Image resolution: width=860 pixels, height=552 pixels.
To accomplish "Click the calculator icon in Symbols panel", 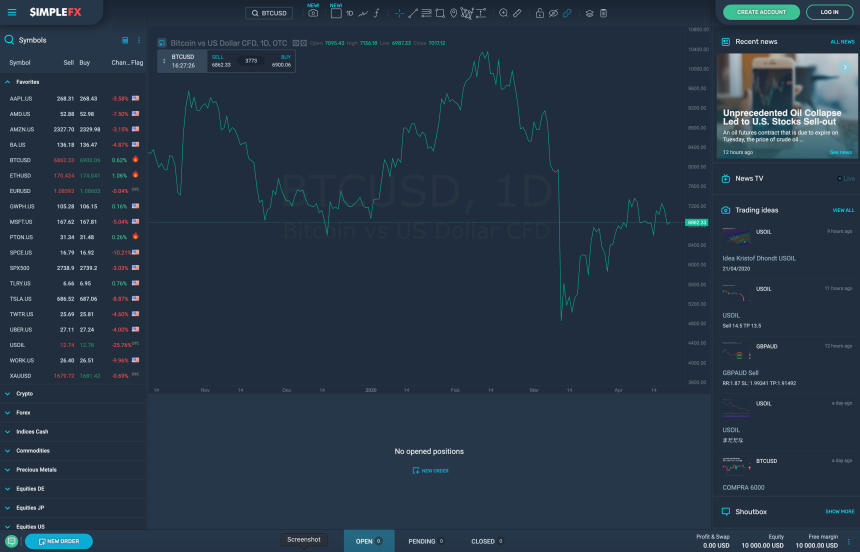I will tap(125, 40).
